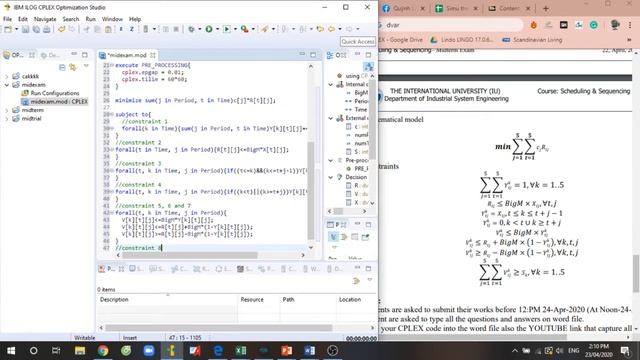This screenshot has width=640, height=360.
Task: Select the midexam.mod editor tab
Action: 127,55
